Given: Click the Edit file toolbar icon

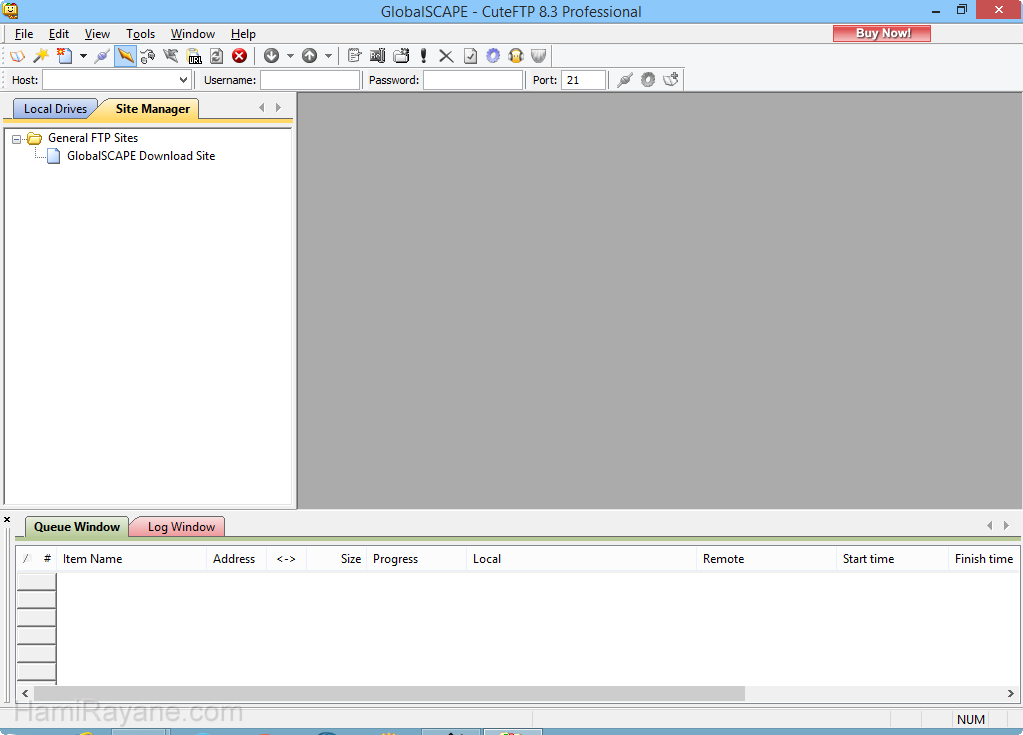Looking at the screenshot, I should [x=354, y=56].
